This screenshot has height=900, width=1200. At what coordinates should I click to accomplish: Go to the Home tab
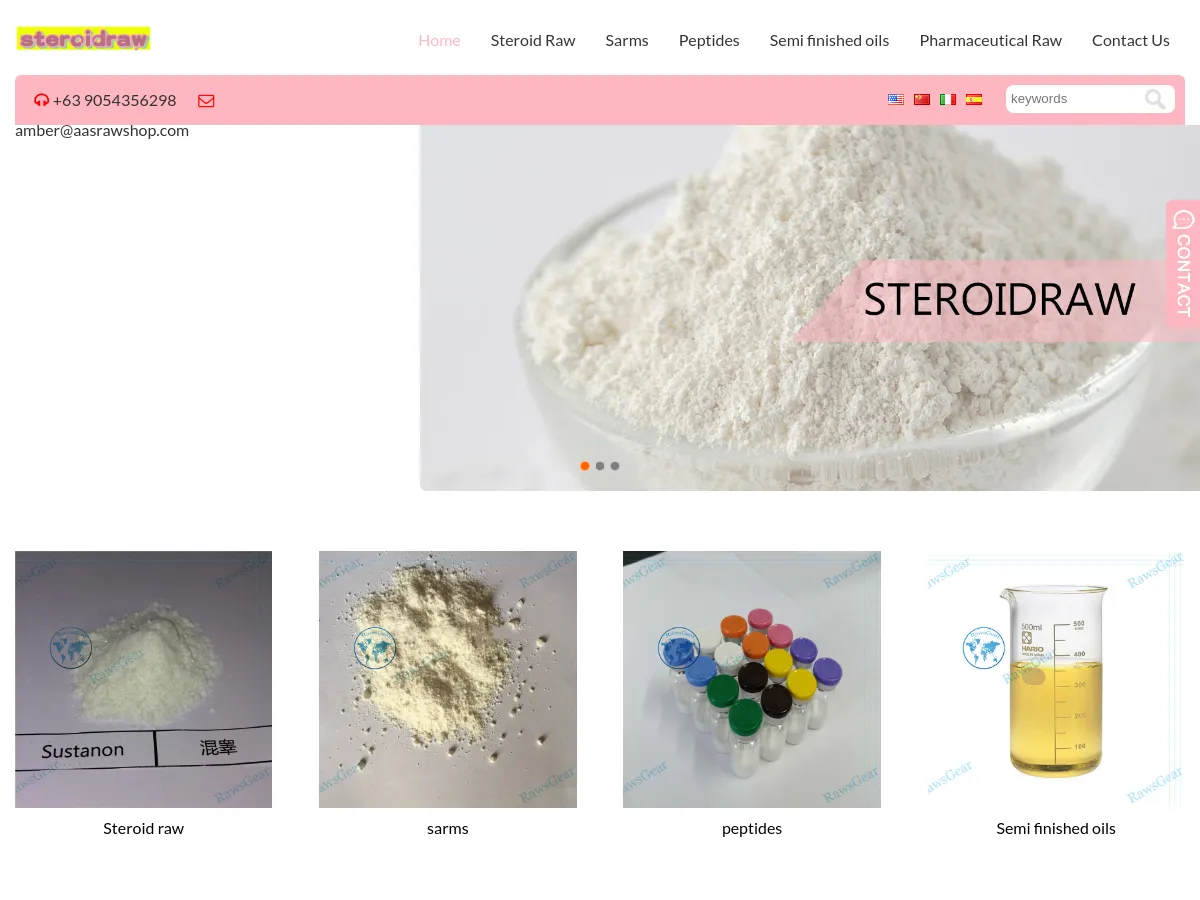439,40
